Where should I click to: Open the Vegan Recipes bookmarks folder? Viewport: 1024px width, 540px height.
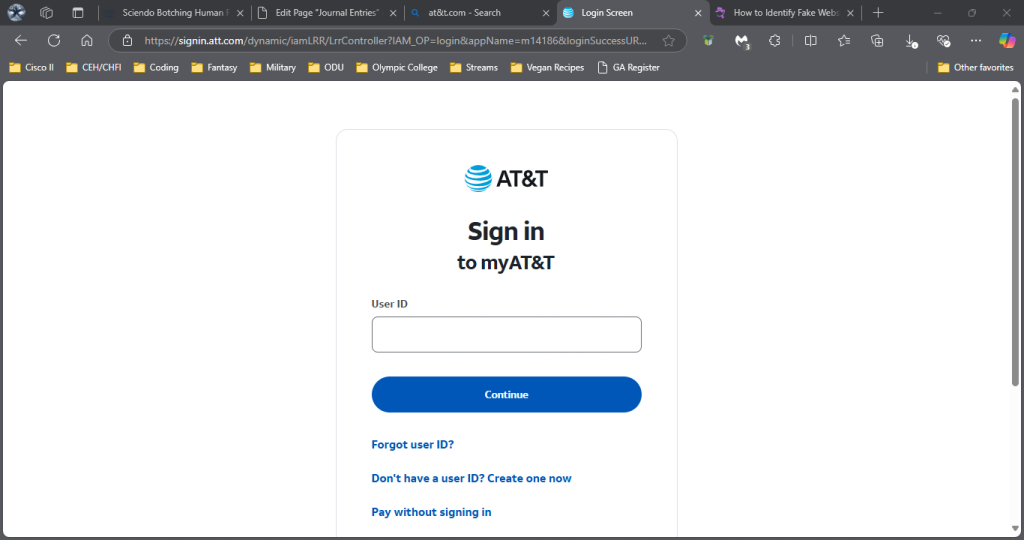547,67
